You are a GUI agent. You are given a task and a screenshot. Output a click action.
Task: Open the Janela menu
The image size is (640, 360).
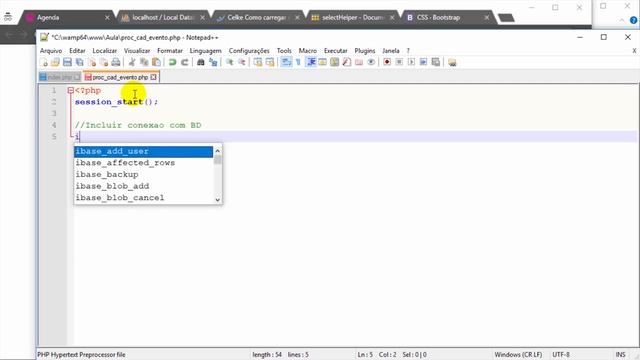(391, 51)
